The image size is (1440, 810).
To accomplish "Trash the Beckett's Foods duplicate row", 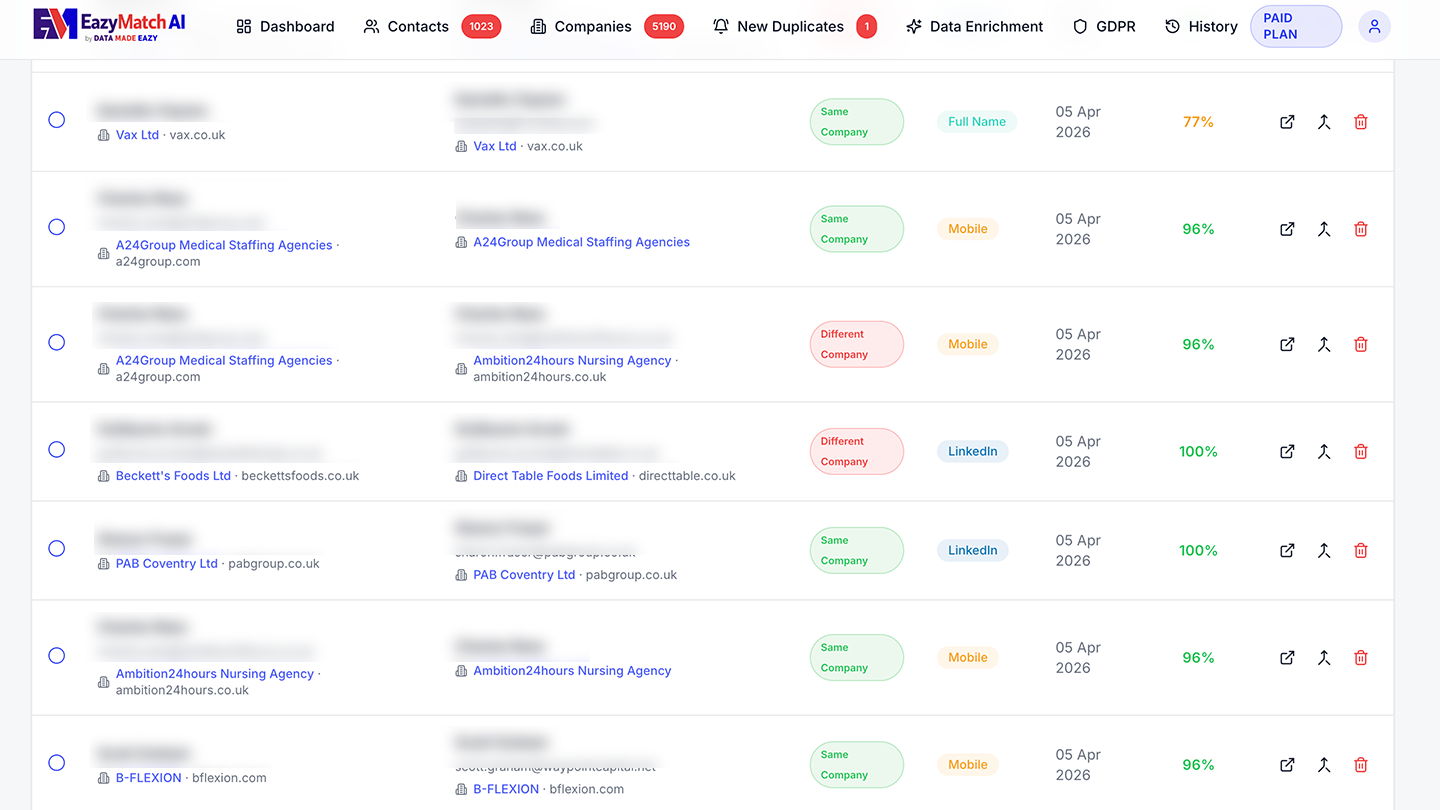I will (x=1361, y=451).
